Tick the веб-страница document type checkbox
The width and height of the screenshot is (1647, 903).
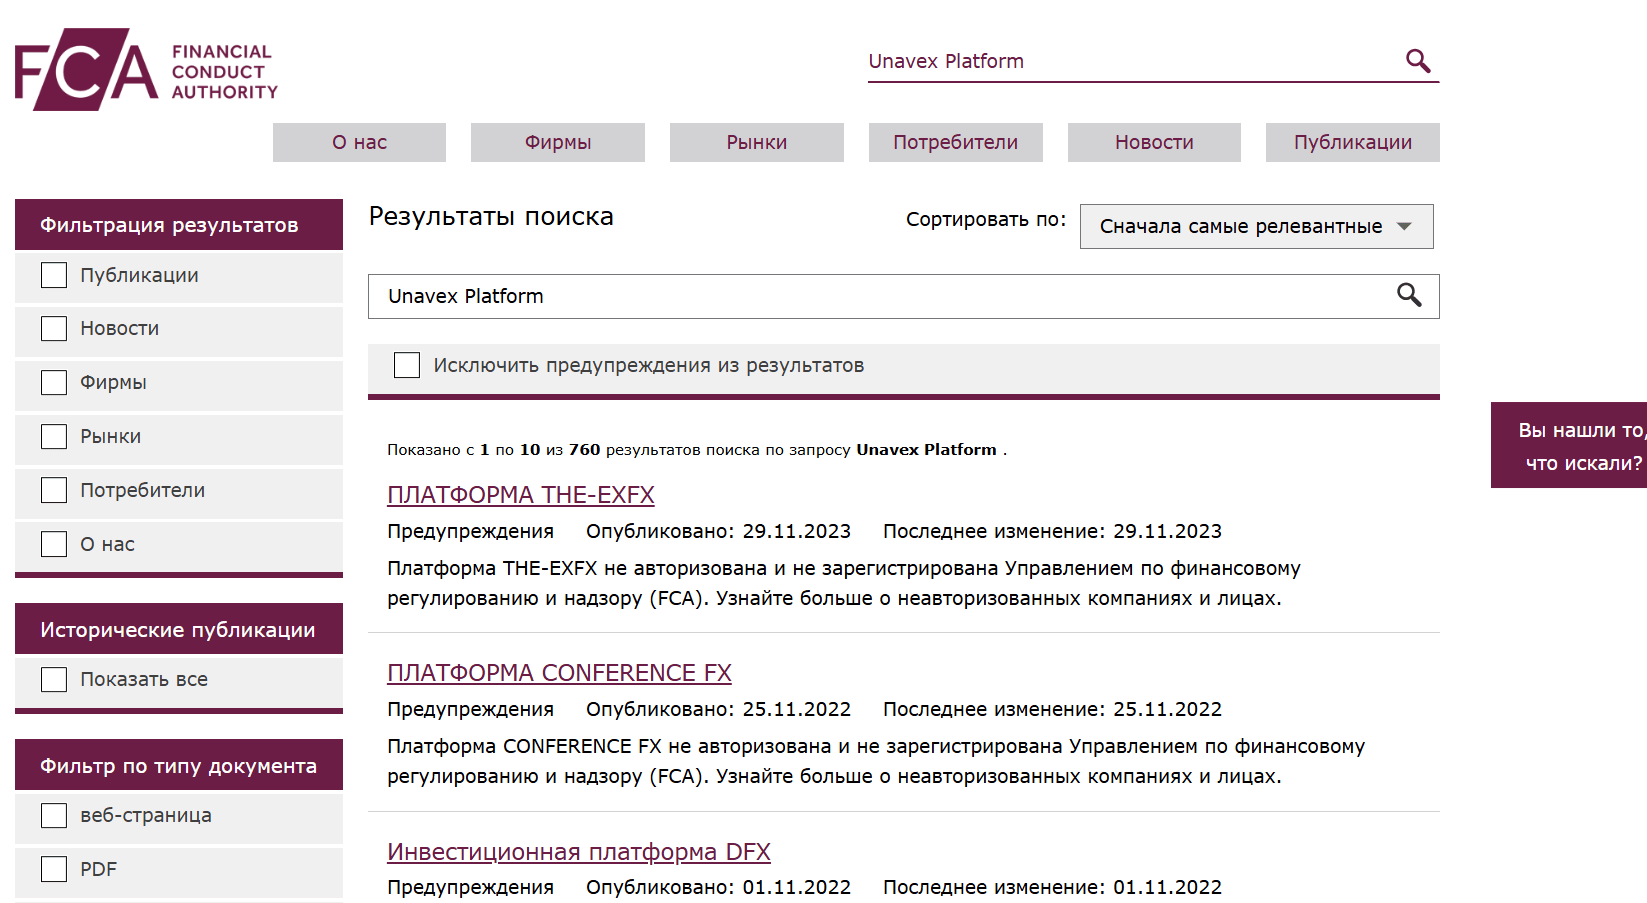54,815
